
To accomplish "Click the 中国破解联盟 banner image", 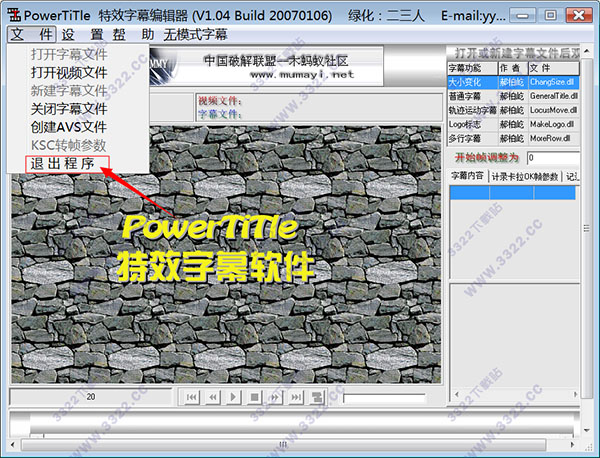I will (x=266, y=66).
